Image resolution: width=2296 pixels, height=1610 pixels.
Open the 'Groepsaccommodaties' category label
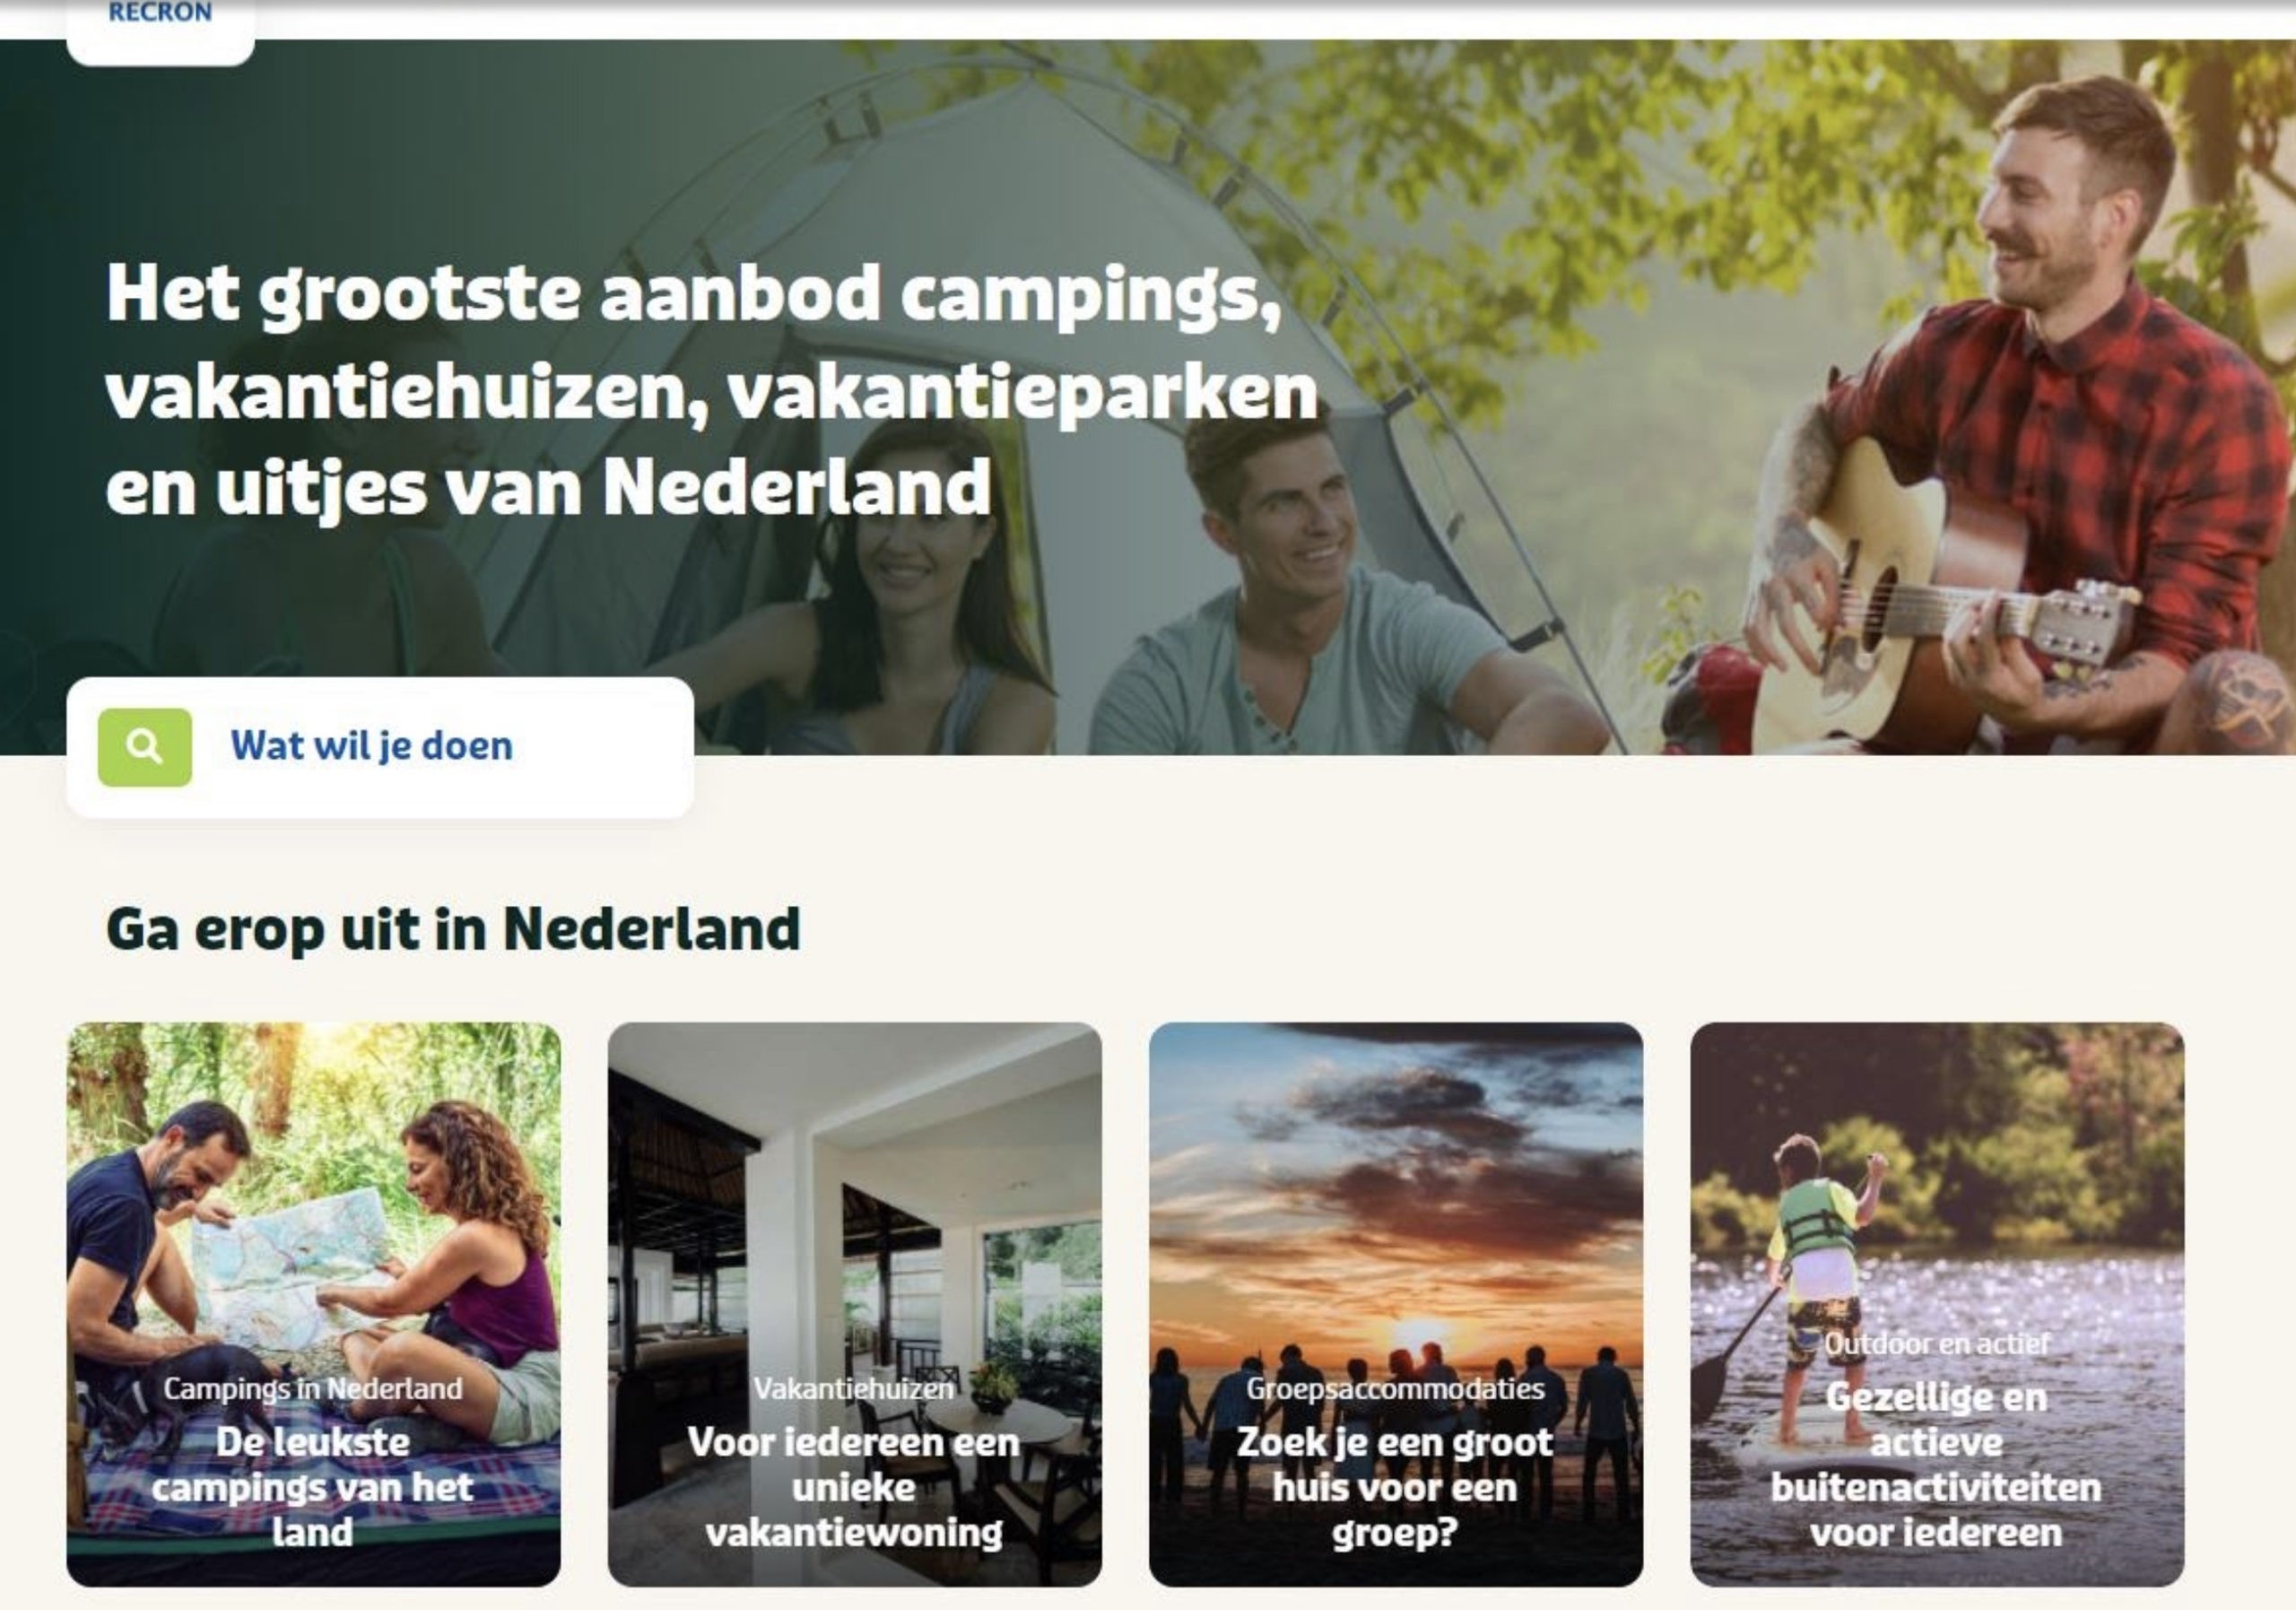coord(1395,1388)
